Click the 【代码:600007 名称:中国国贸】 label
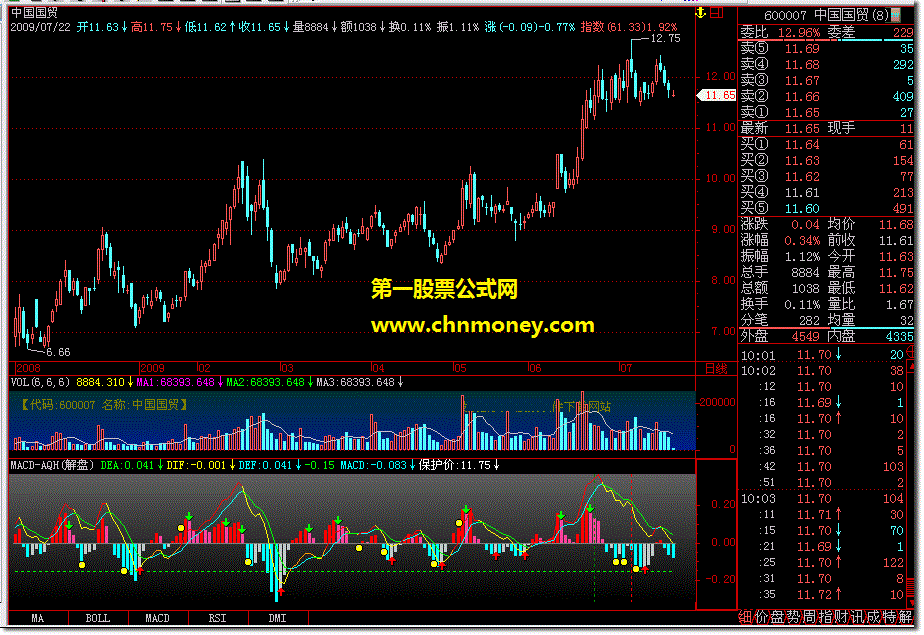 pos(104,405)
